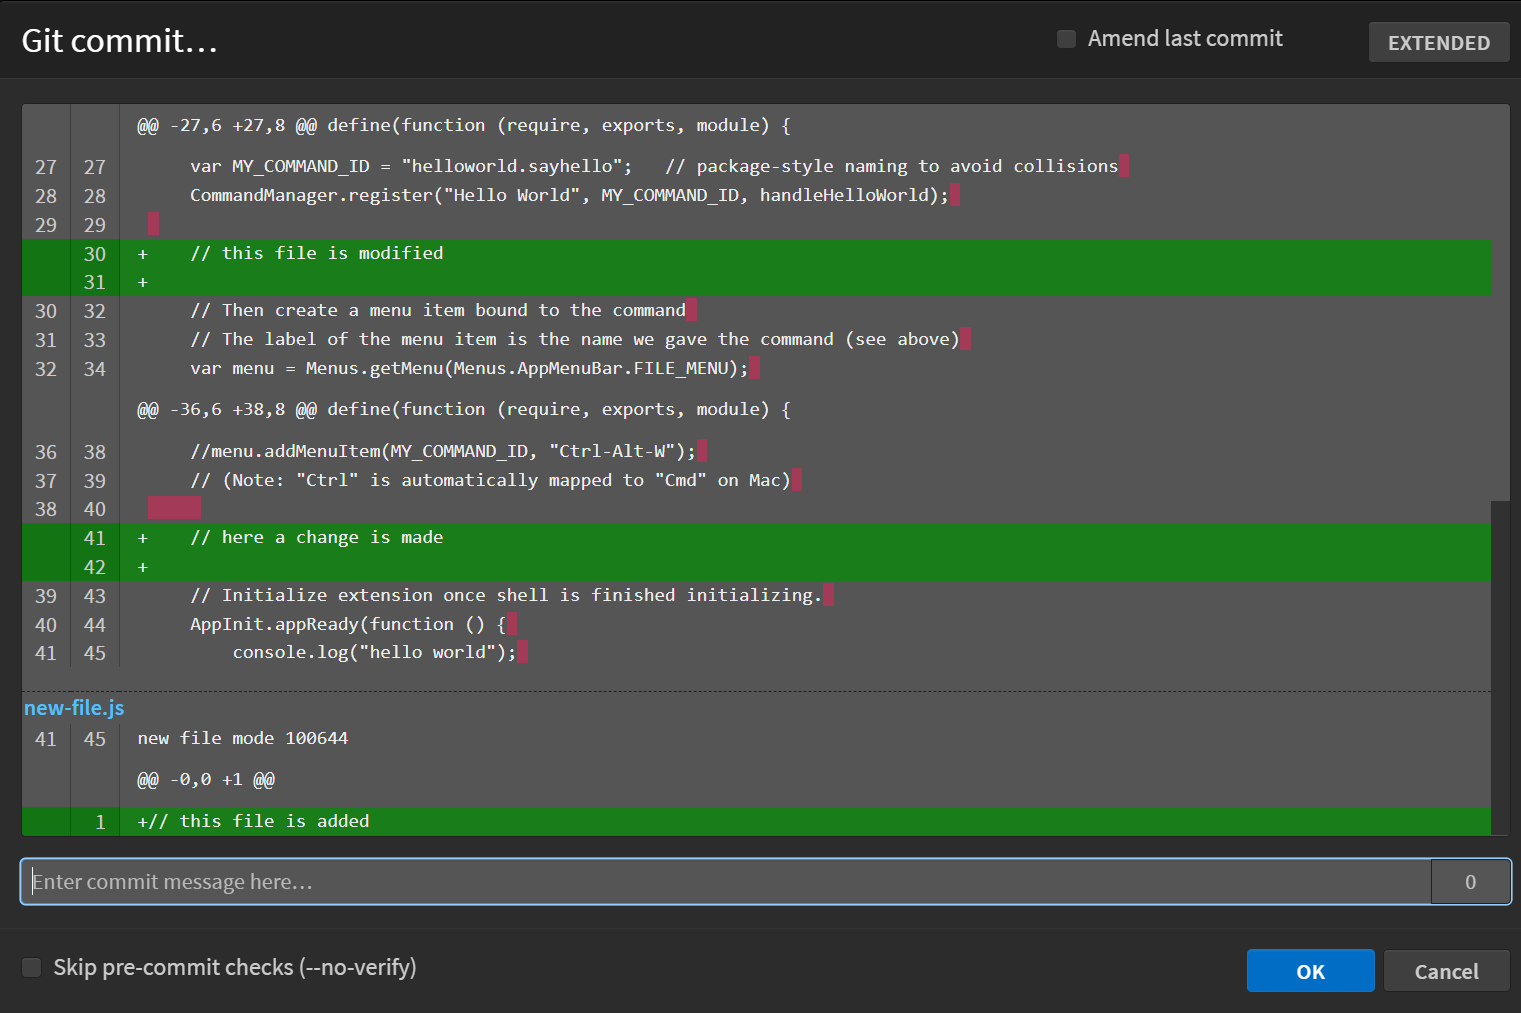Click the '//menu.addMenuItem' code line

pos(443,451)
